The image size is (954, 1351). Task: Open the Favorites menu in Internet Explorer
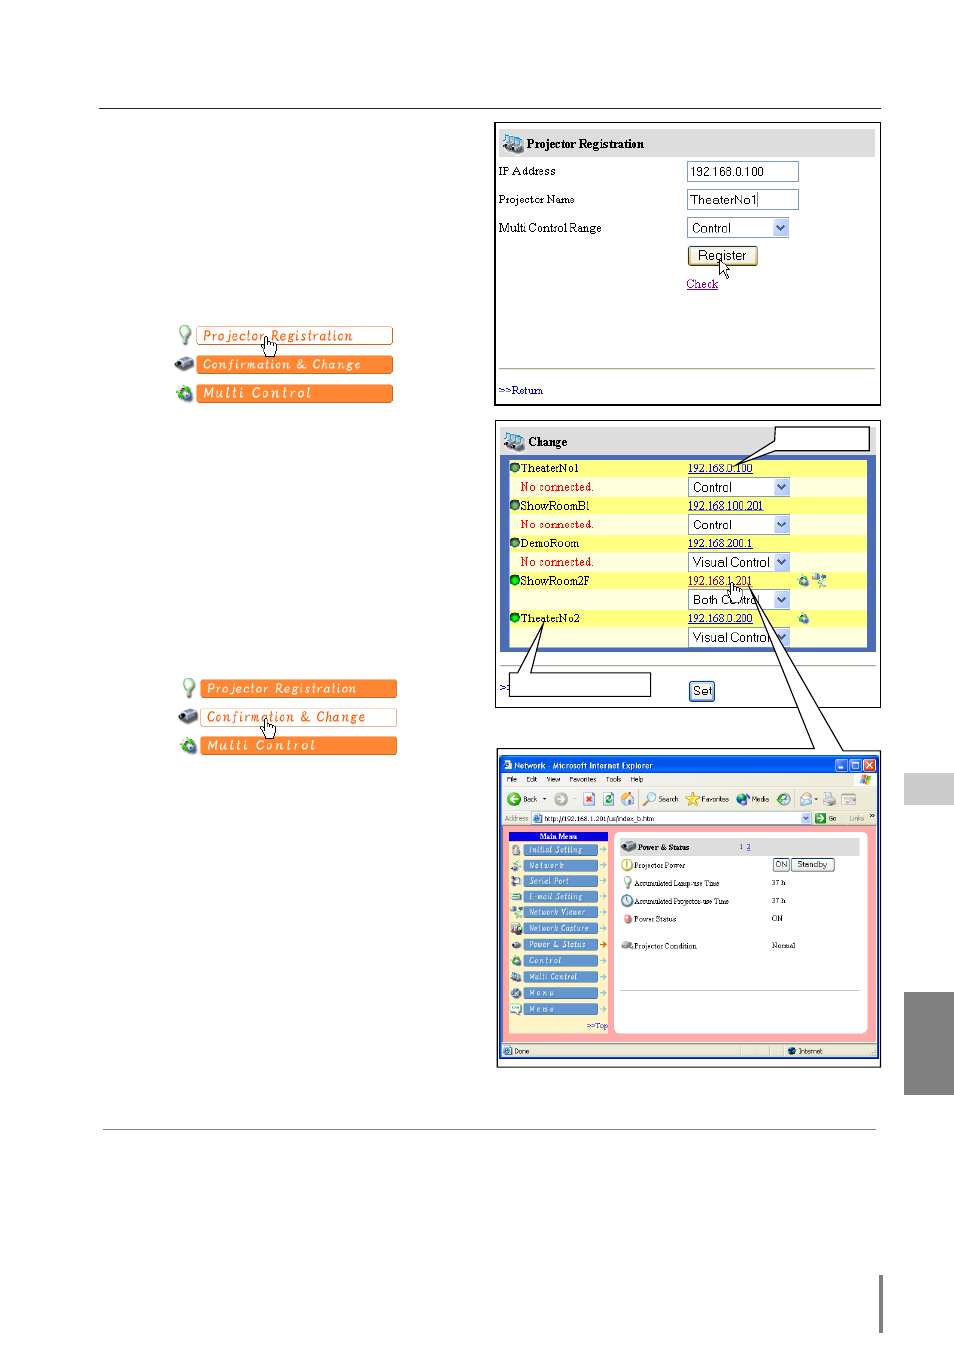(583, 779)
